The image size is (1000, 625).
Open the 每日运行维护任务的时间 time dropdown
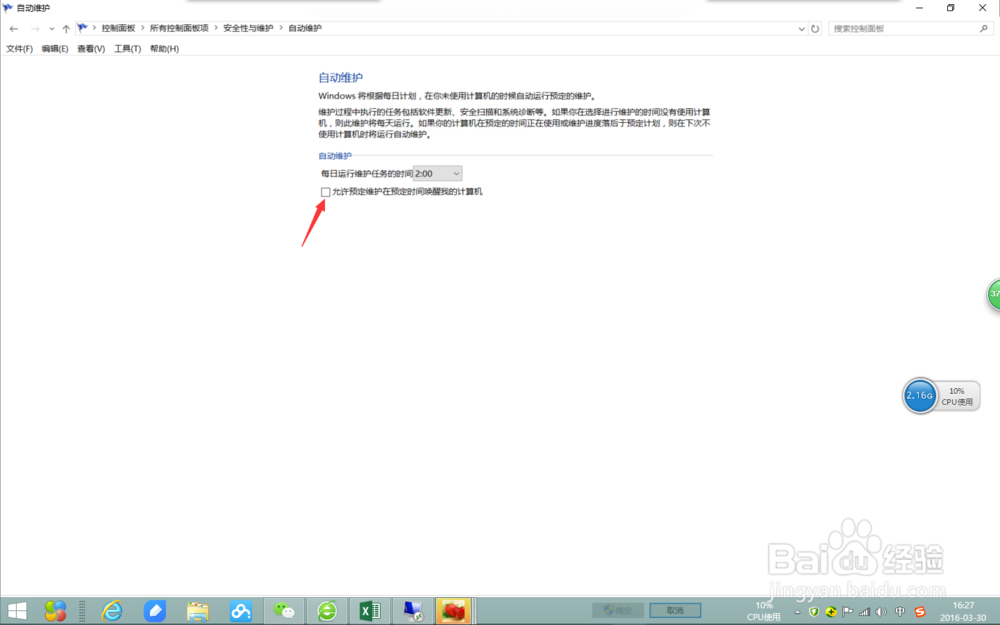click(456, 173)
